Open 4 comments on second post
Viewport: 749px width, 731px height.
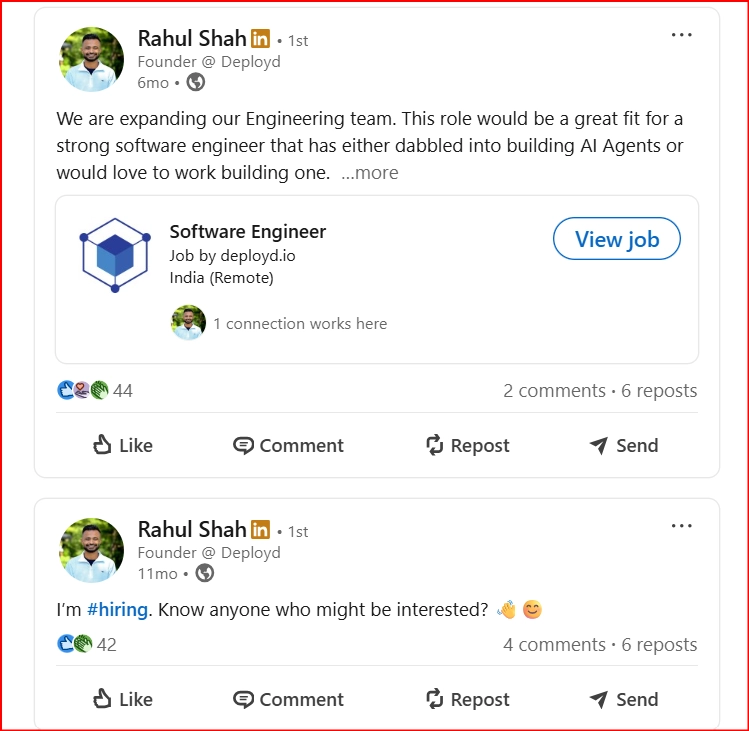[554, 644]
